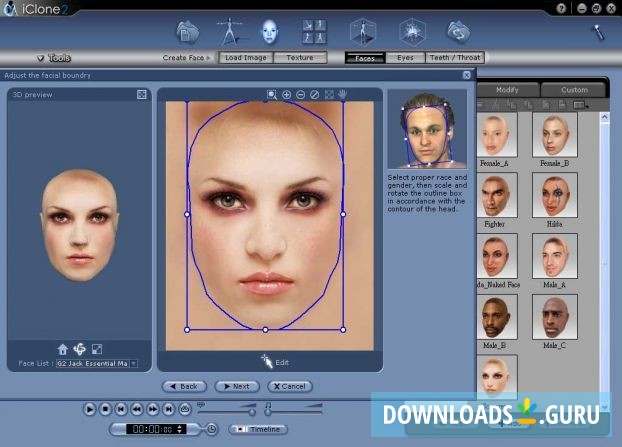Click the Next button
The height and width of the screenshot is (447, 622).
click(x=237, y=386)
